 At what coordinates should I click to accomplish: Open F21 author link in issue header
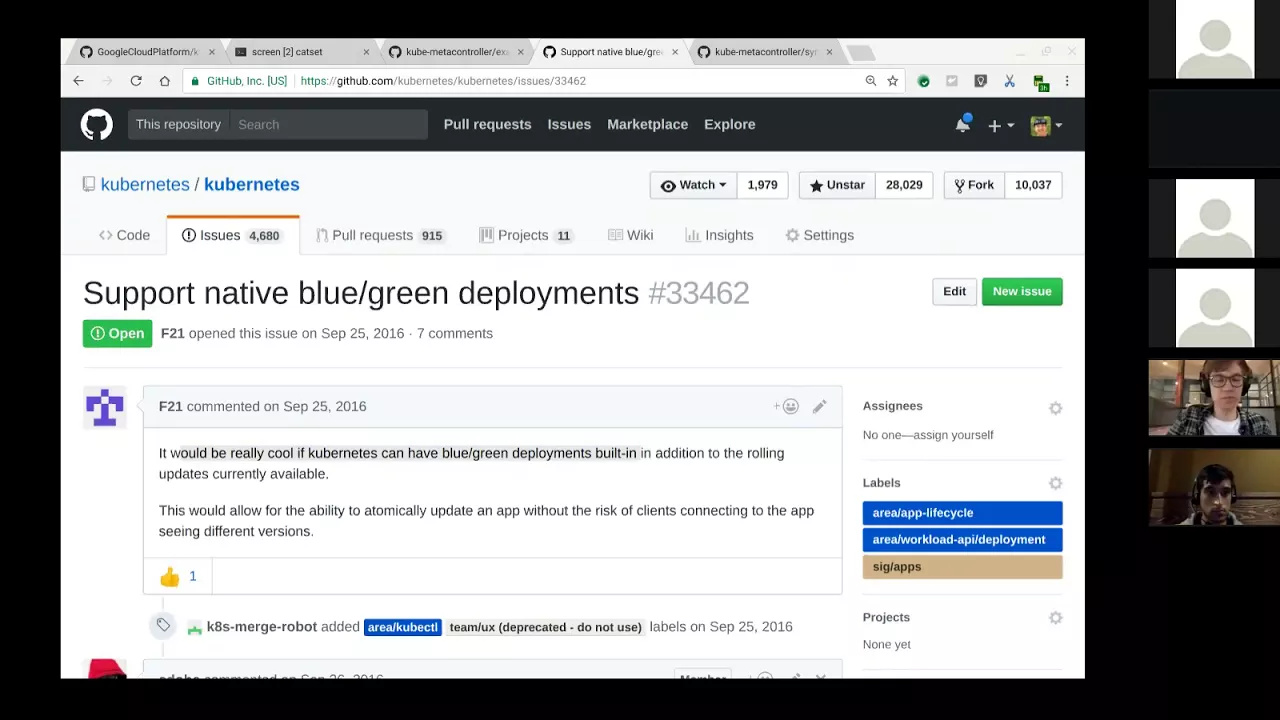click(x=172, y=333)
